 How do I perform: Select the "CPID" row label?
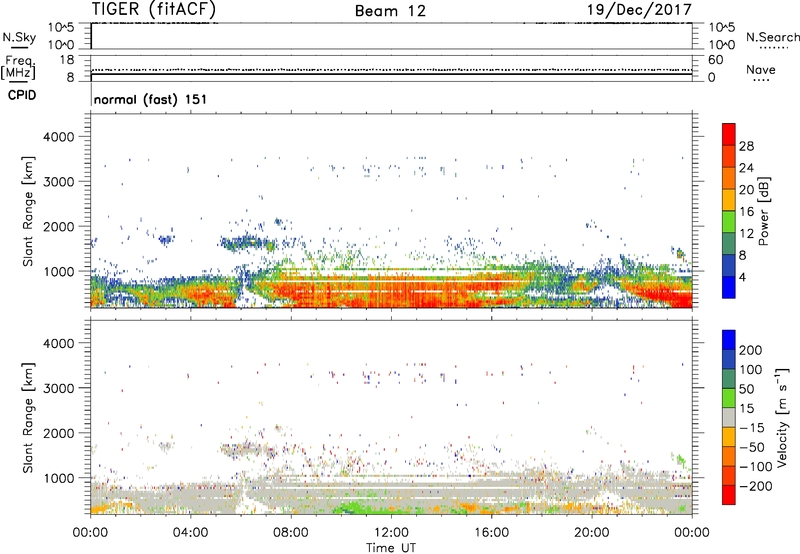(x=22, y=95)
